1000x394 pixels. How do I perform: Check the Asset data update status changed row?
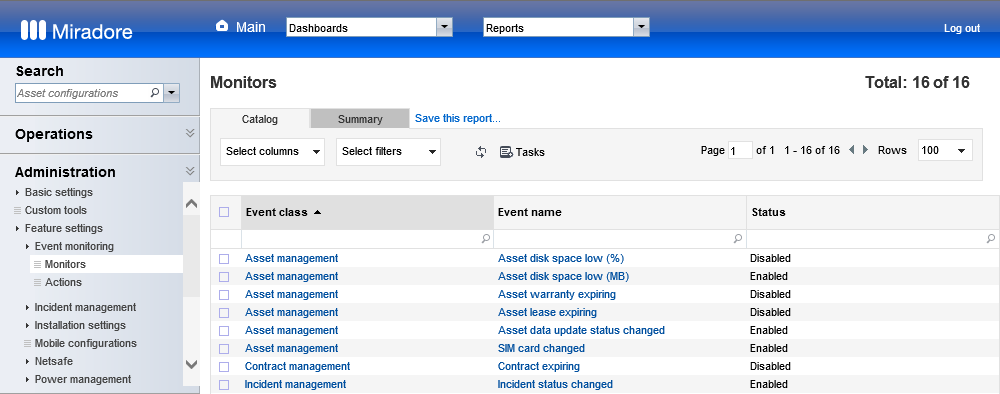tap(224, 331)
